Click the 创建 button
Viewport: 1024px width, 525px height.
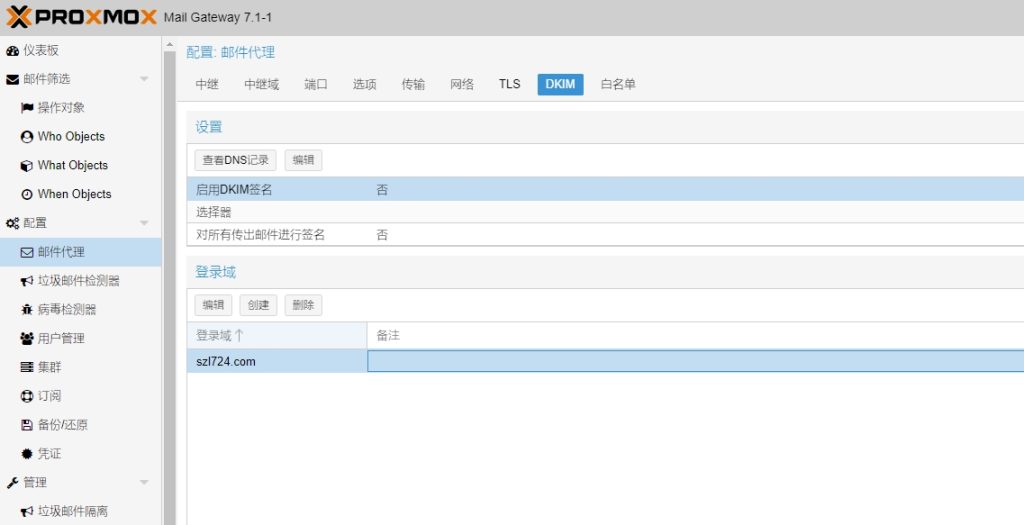(258, 305)
